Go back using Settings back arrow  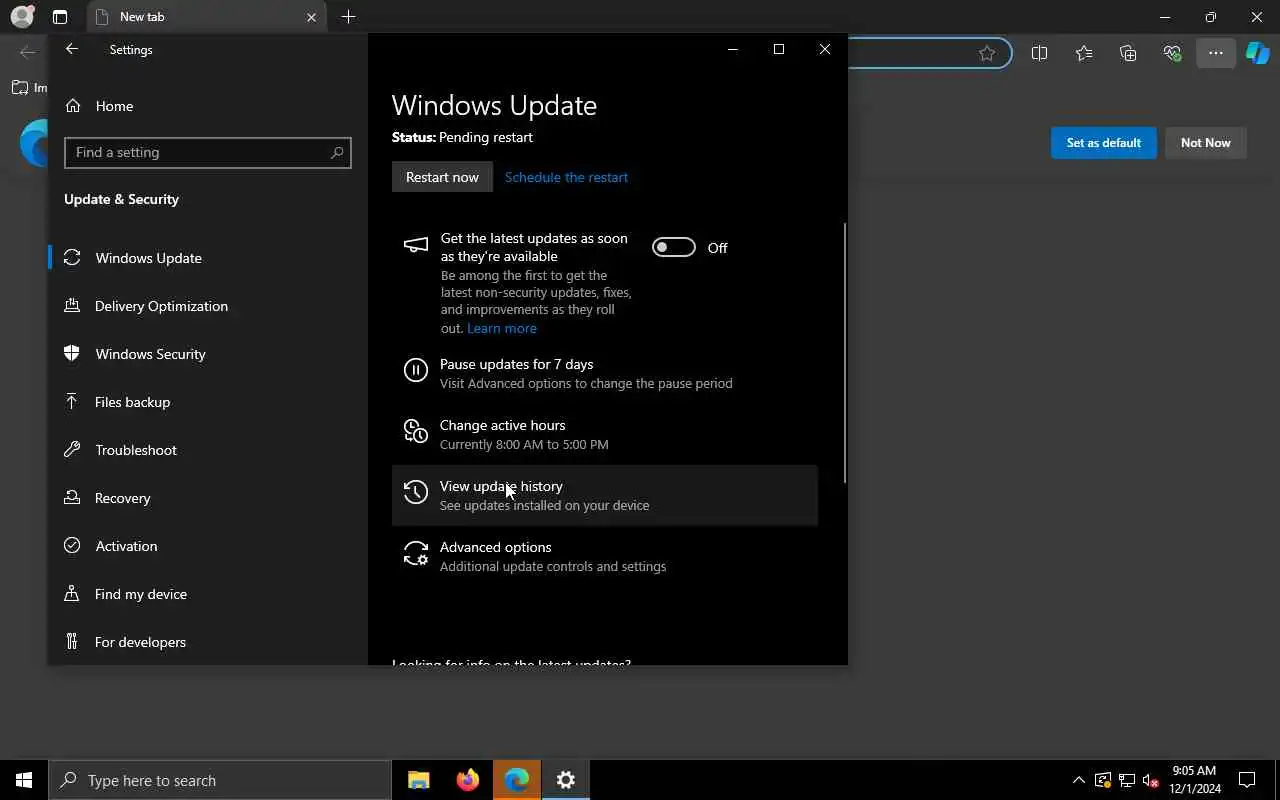71,49
